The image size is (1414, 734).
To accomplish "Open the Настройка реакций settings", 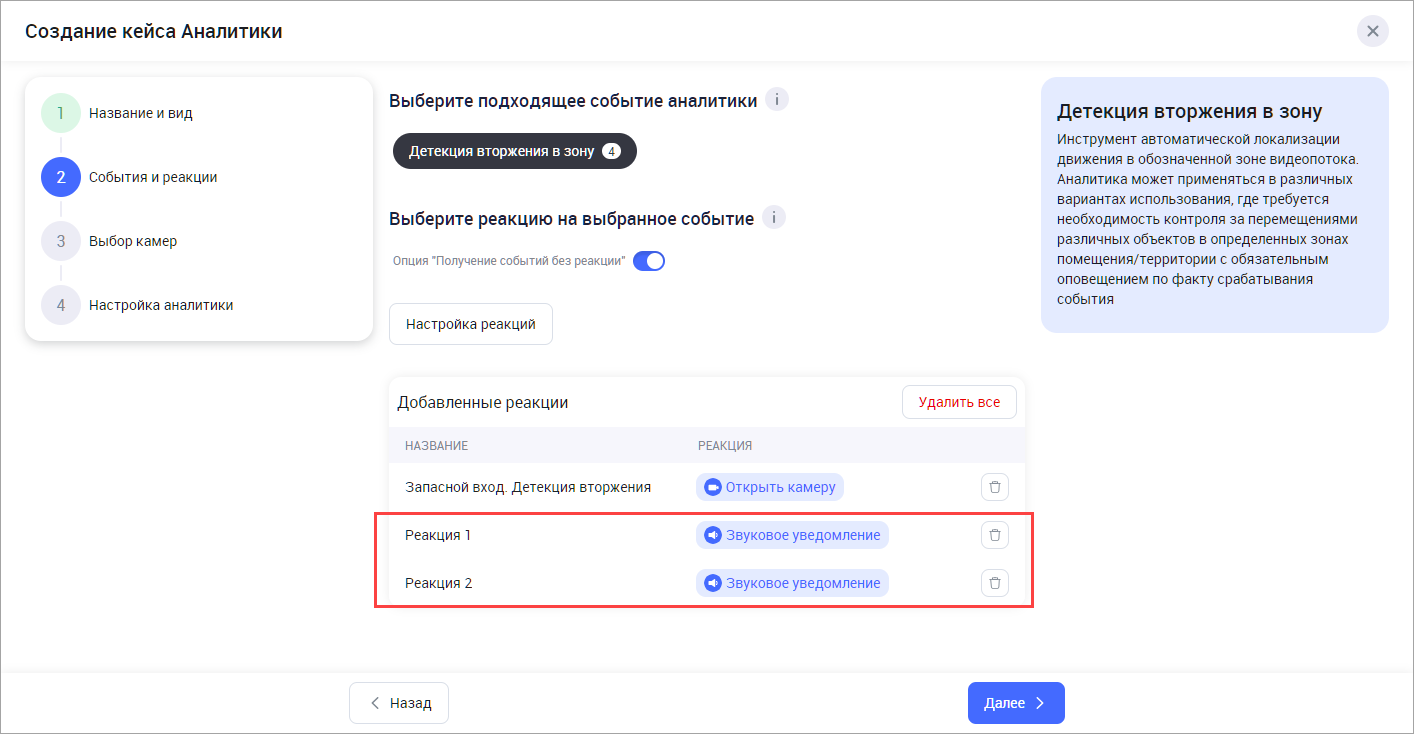I will (x=470, y=324).
